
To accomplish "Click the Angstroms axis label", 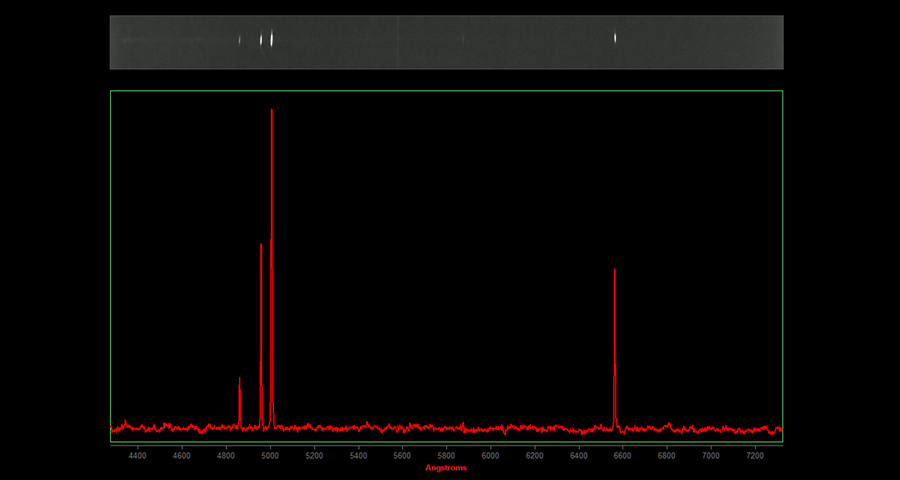I will coord(446,468).
